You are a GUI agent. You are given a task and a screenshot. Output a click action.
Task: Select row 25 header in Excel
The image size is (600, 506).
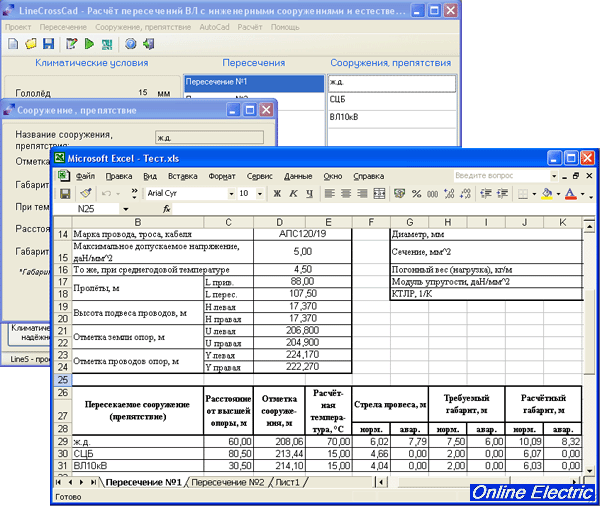(x=63, y=380)
